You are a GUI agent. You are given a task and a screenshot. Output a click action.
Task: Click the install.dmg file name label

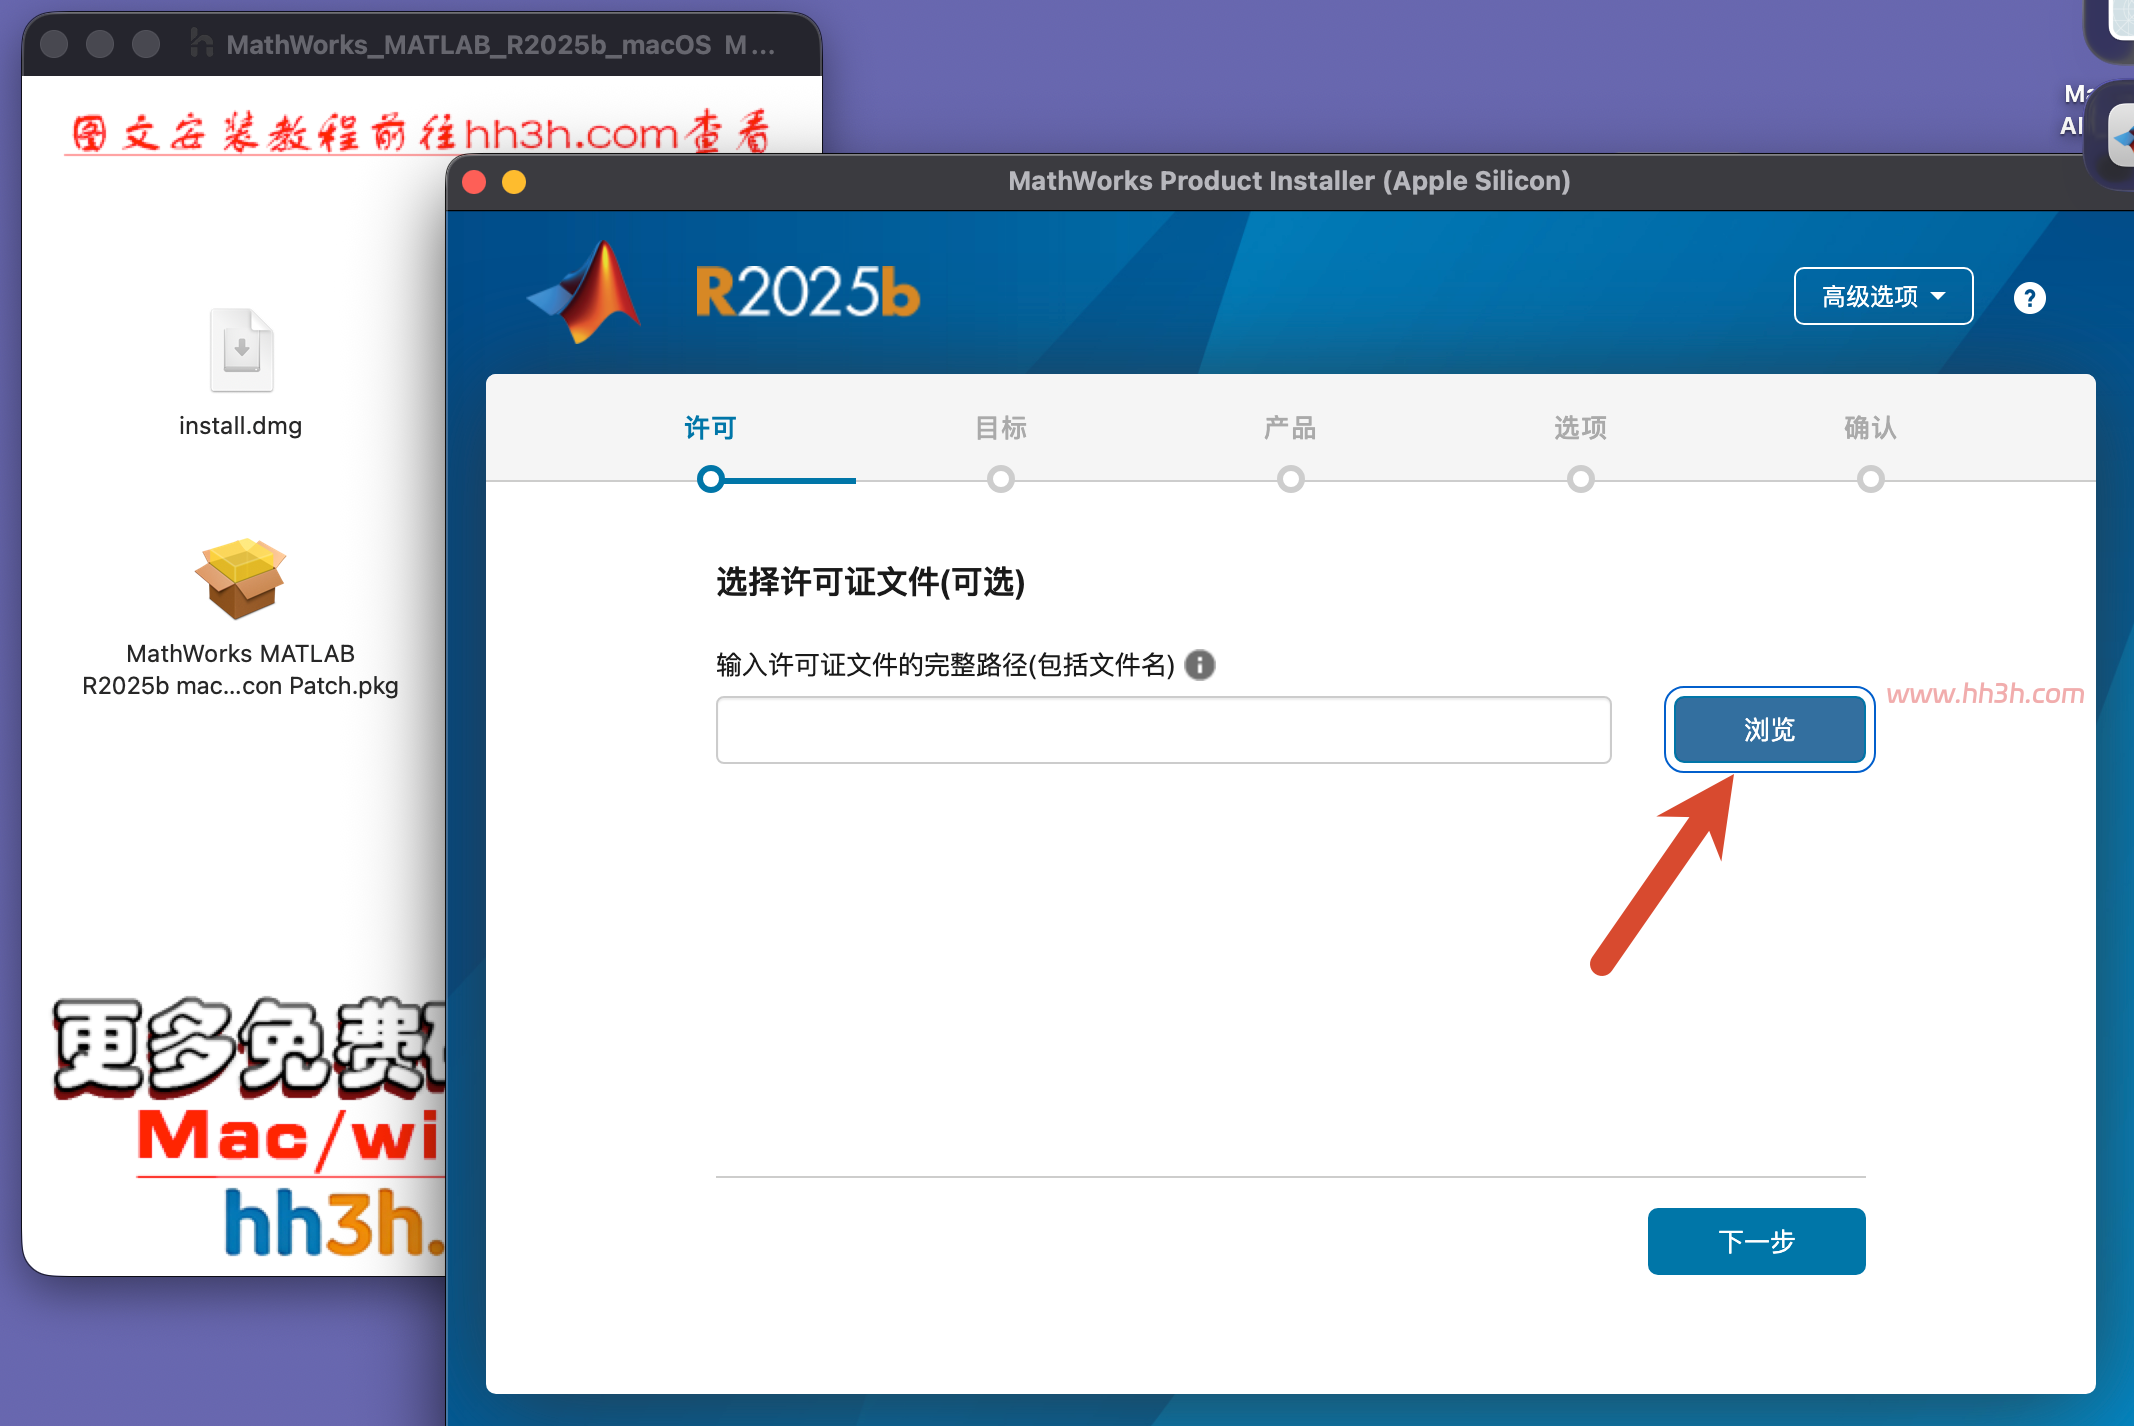[x=240, y=426]
